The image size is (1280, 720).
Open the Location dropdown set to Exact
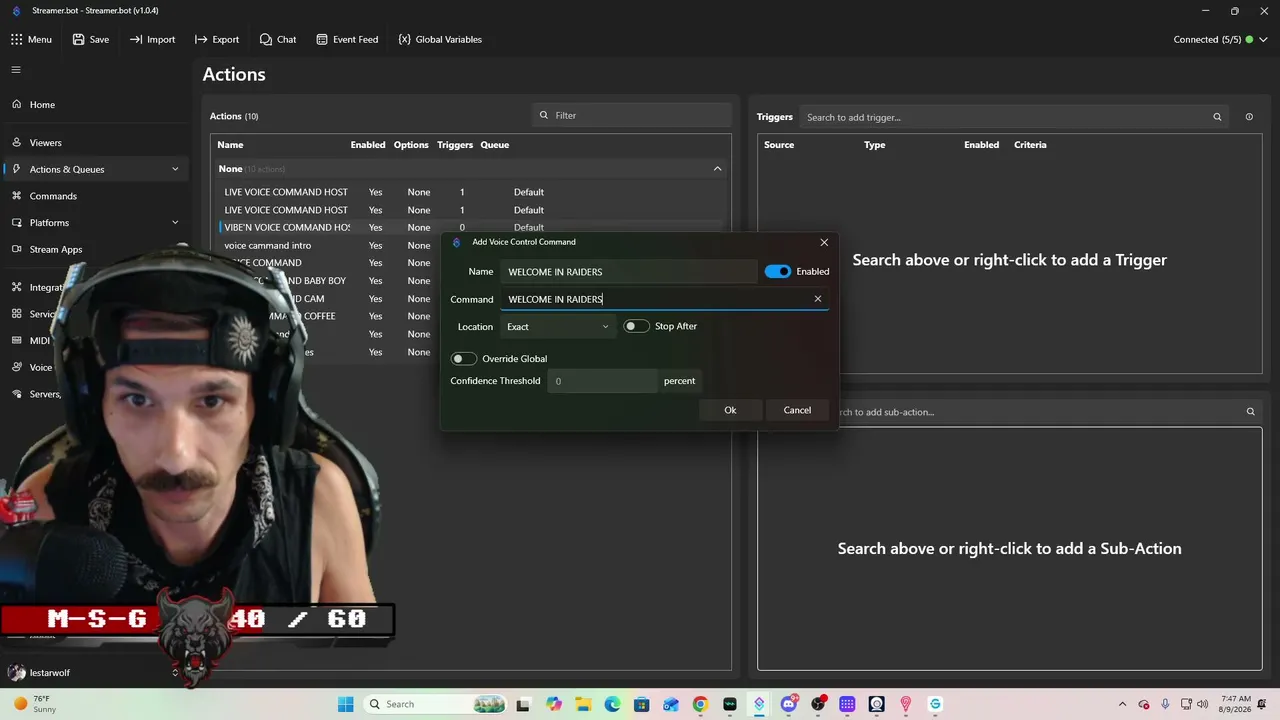tap(557, 327)
